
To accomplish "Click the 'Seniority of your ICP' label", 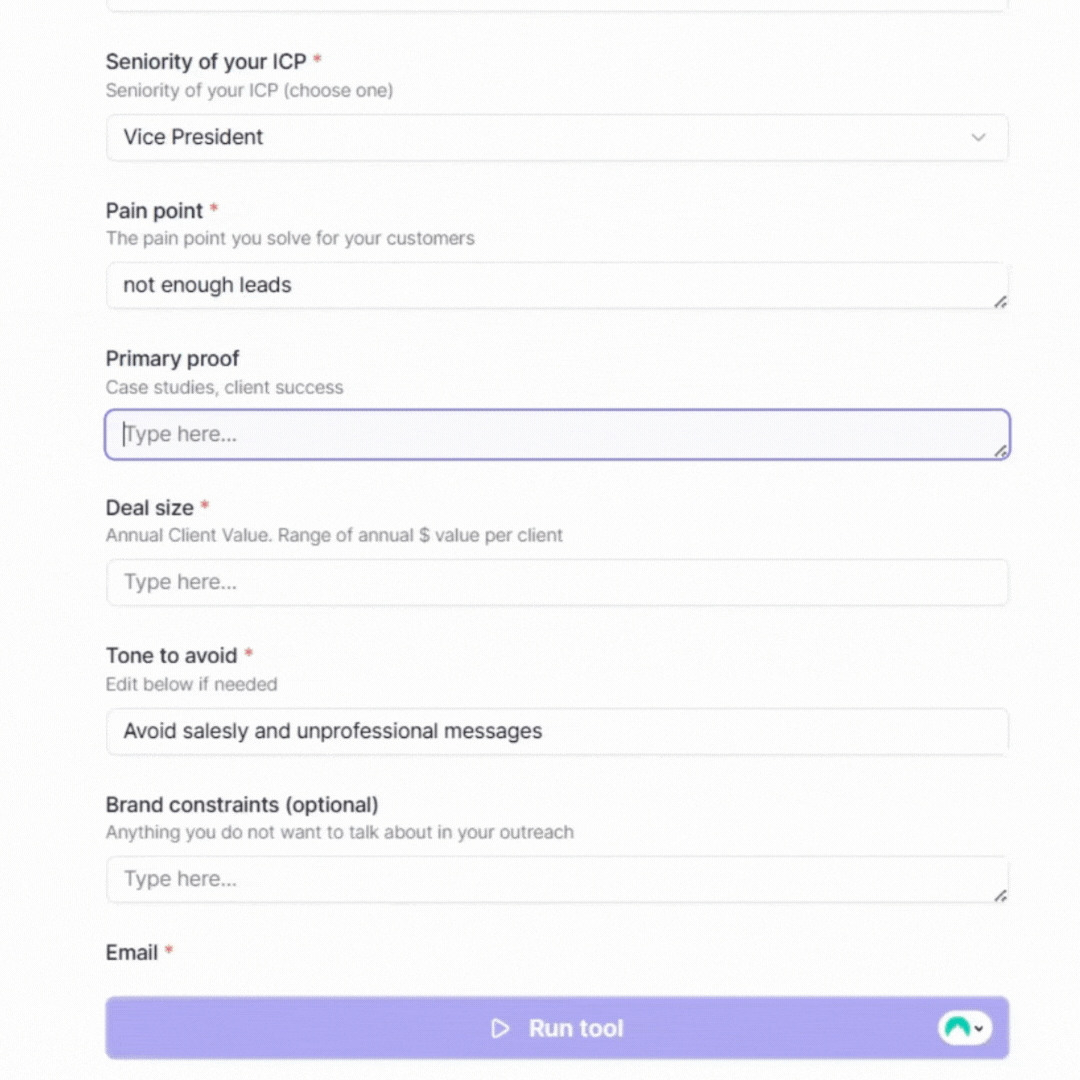I will 206,62.
